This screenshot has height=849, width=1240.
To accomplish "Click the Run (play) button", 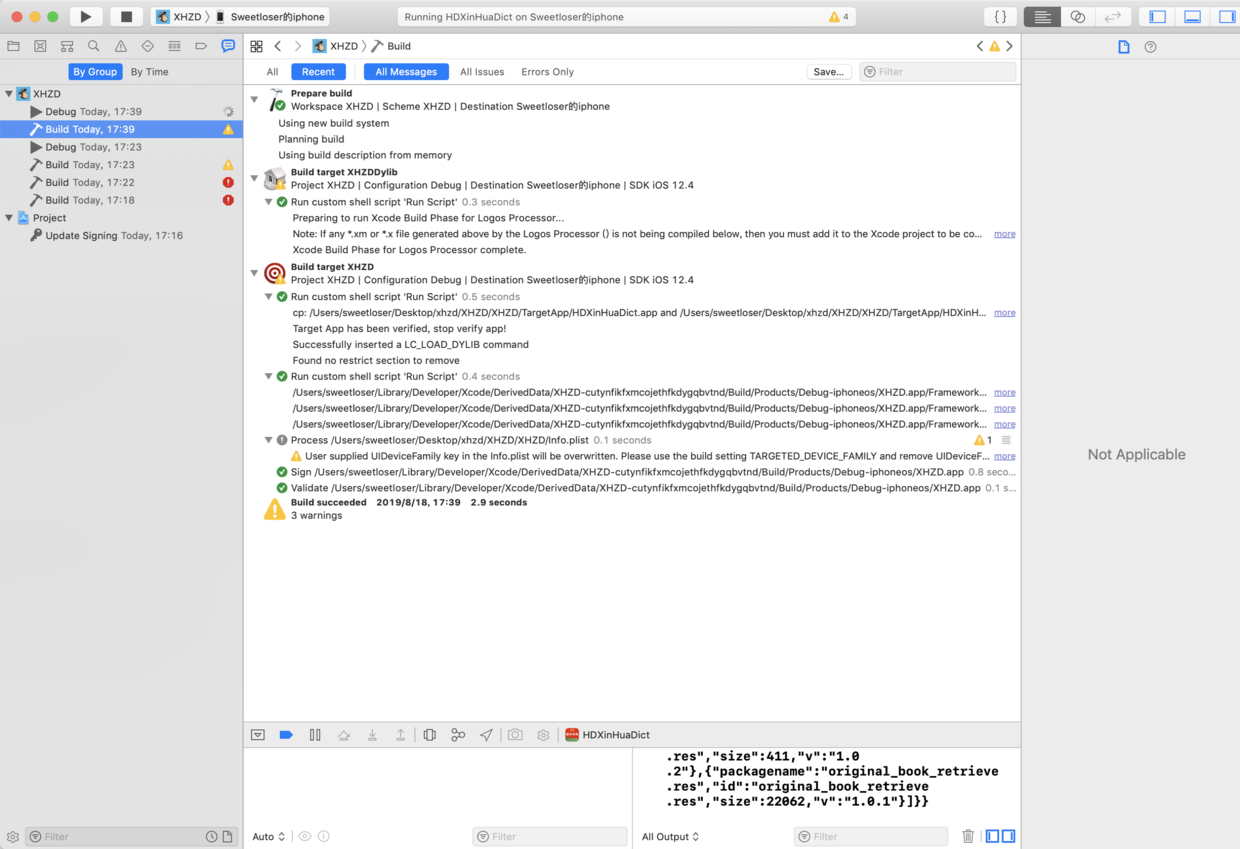I will pos(86,17).
